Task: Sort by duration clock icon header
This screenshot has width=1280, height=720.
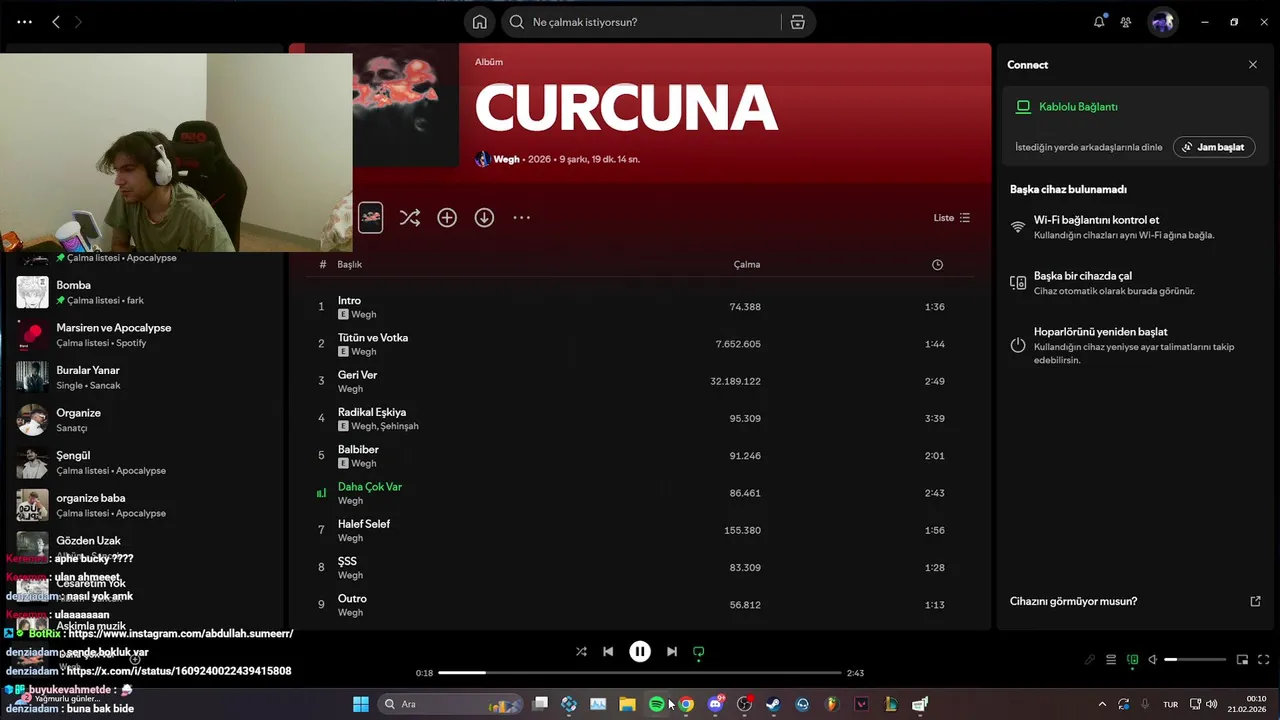Action: (937, 264)
